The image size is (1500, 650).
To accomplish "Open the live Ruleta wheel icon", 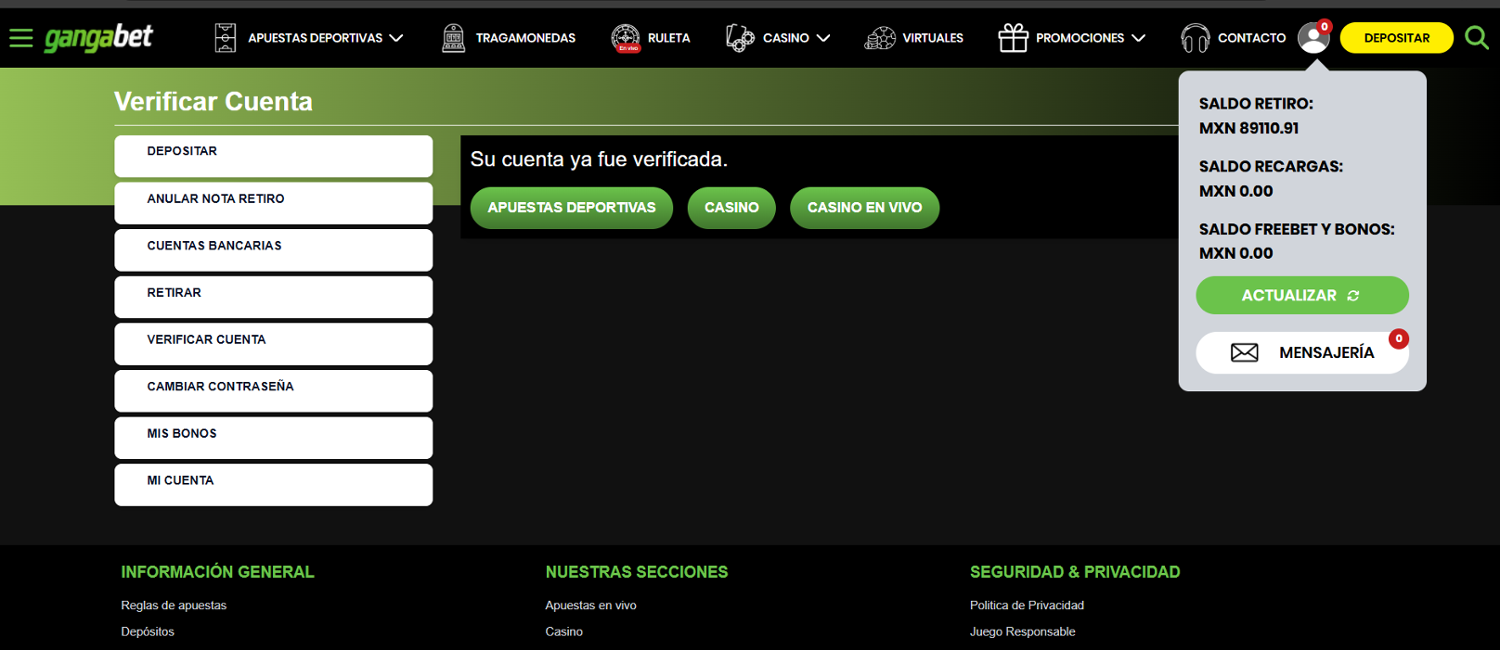I will pyautogui.click(x=626, y=38).
